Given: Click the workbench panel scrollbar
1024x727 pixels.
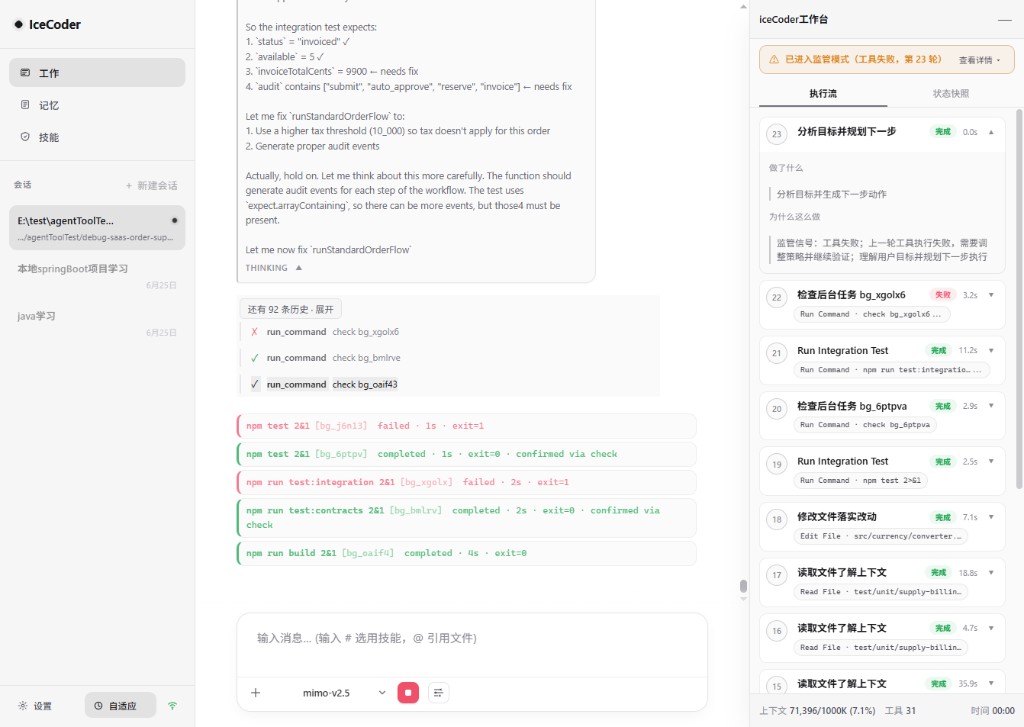Looking at the screenshot, I should coord(1019,299).
